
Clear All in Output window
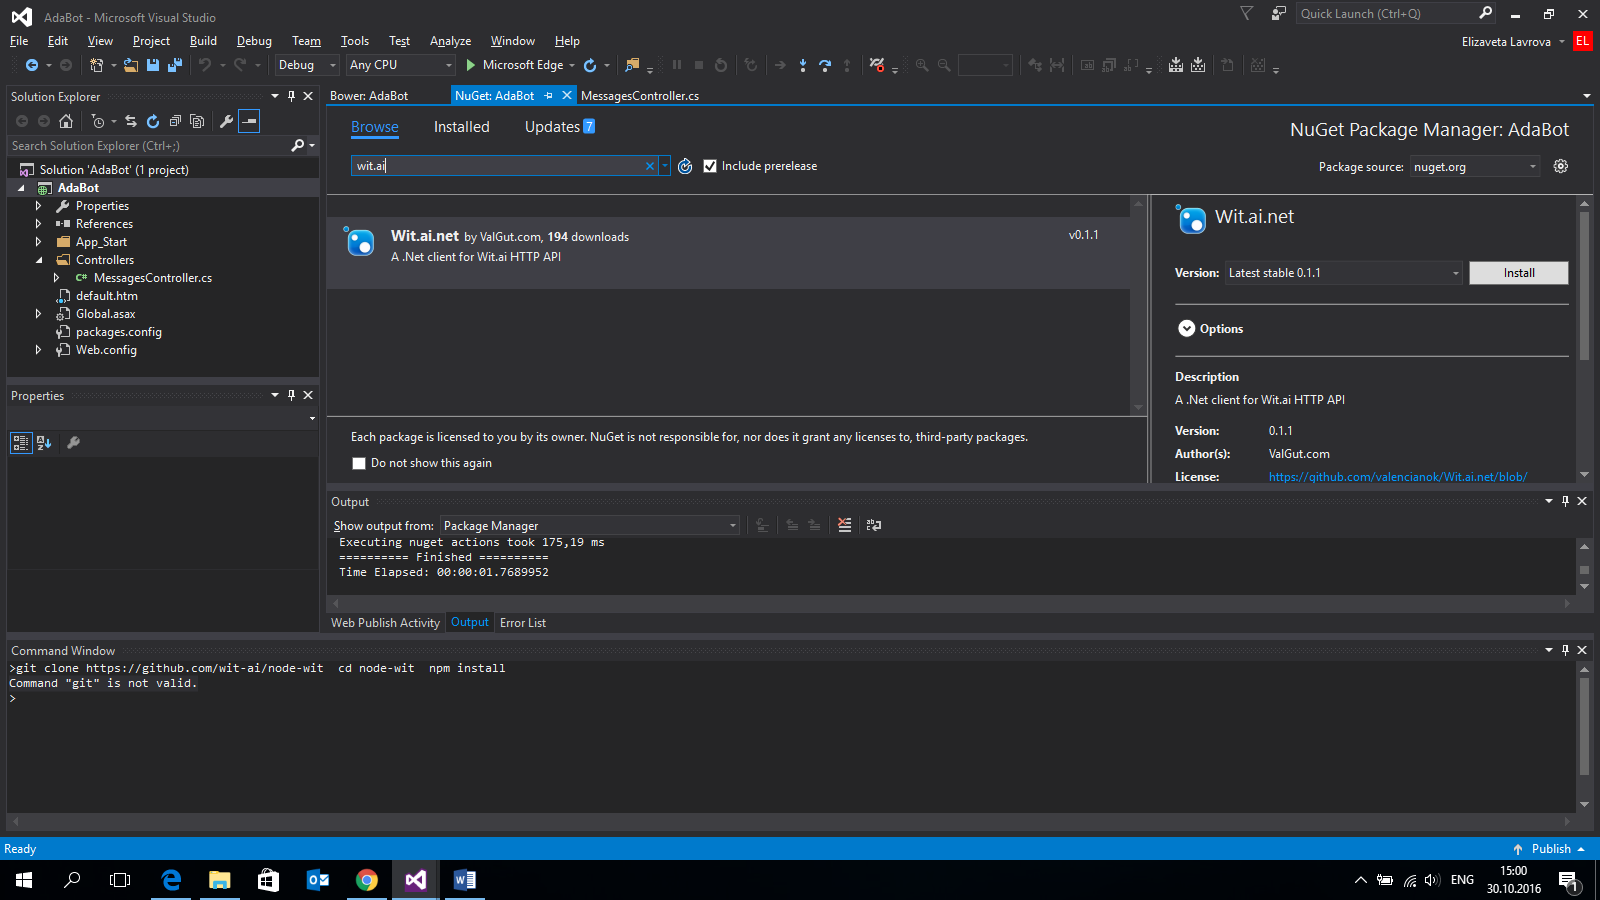(844, 525)
